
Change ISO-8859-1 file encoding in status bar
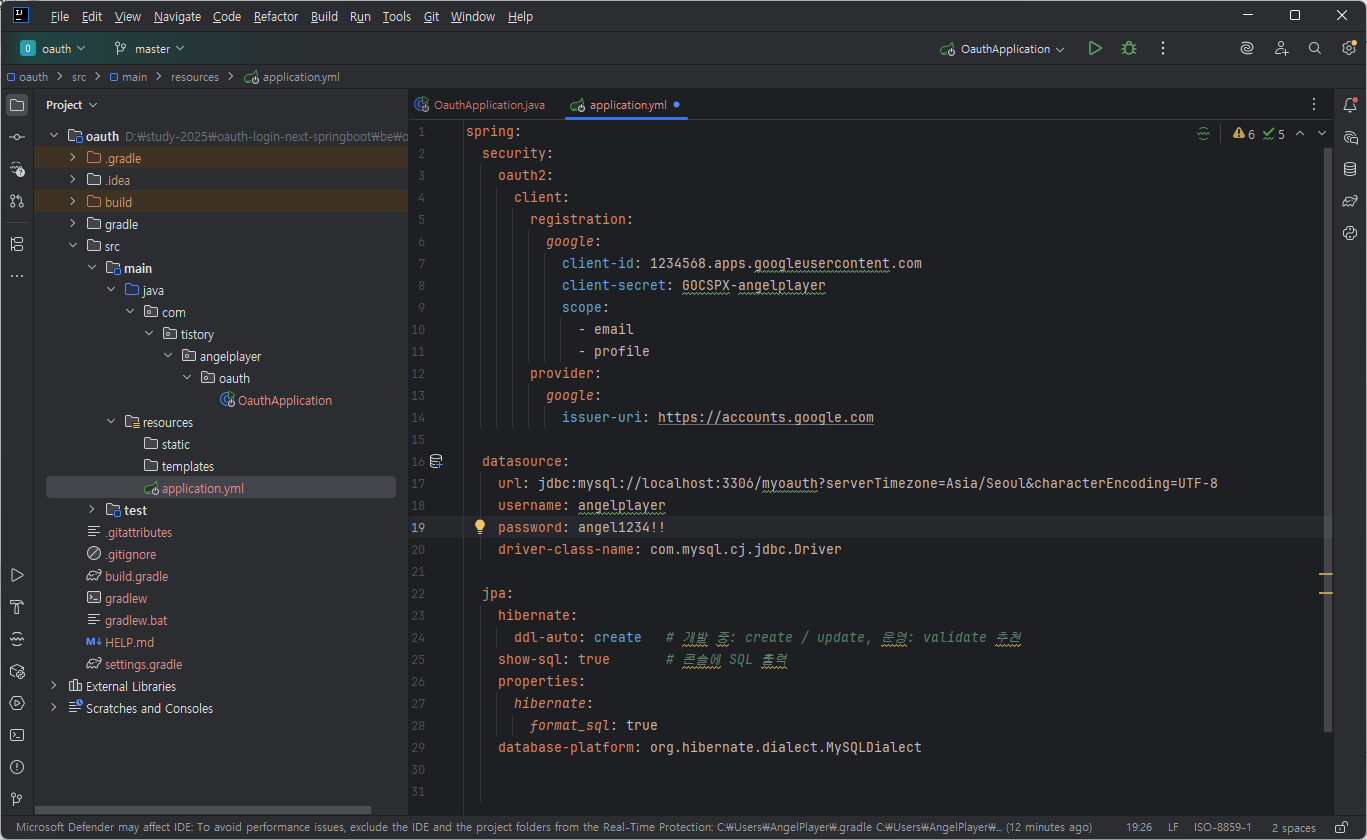[x=1224, y=828]
